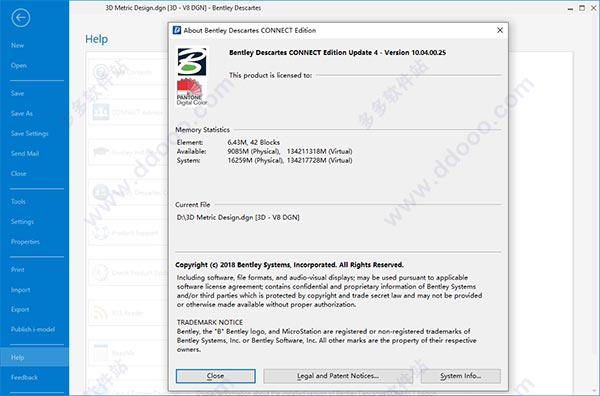Screen dimensions: 600x396
Task: Click the 'TRADEMARK NOTICE' heading
Action: tap(210, 322)
